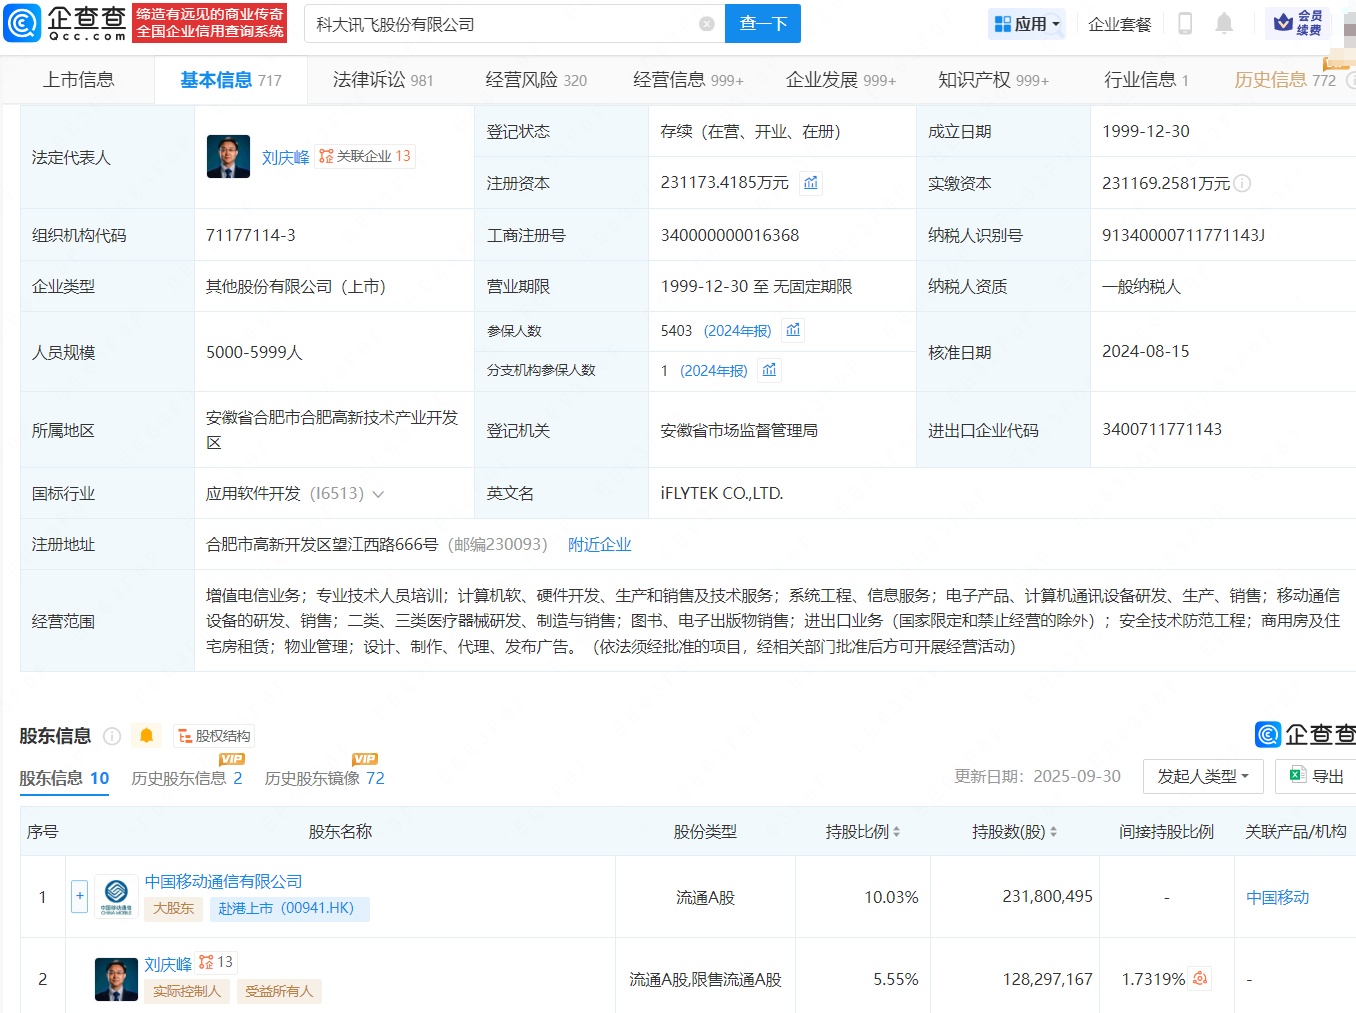
Task: Open the notification bell in header
Action: click(x=1223, y=24)
